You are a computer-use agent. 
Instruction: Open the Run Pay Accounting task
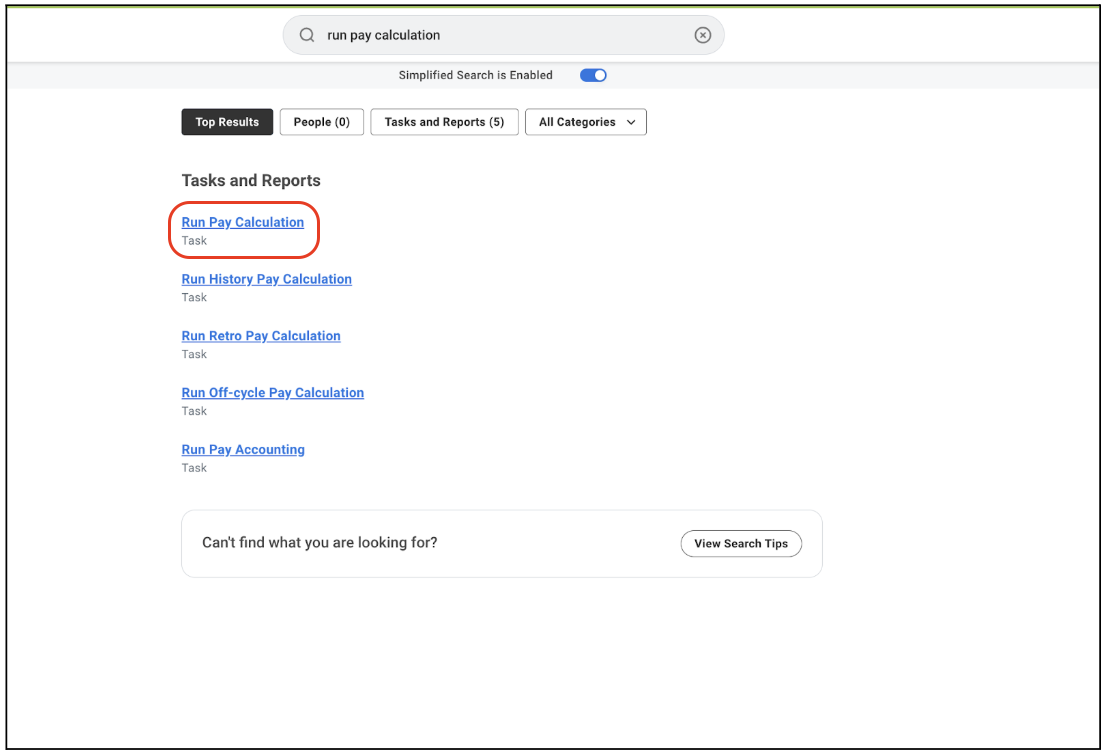[x=243, y=449]
